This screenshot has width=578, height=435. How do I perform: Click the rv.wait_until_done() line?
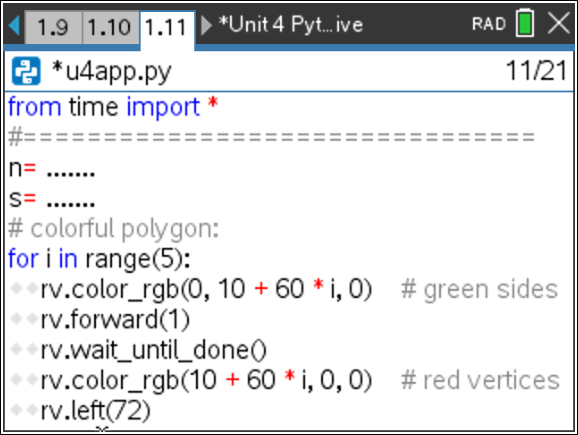click(153, 350)
